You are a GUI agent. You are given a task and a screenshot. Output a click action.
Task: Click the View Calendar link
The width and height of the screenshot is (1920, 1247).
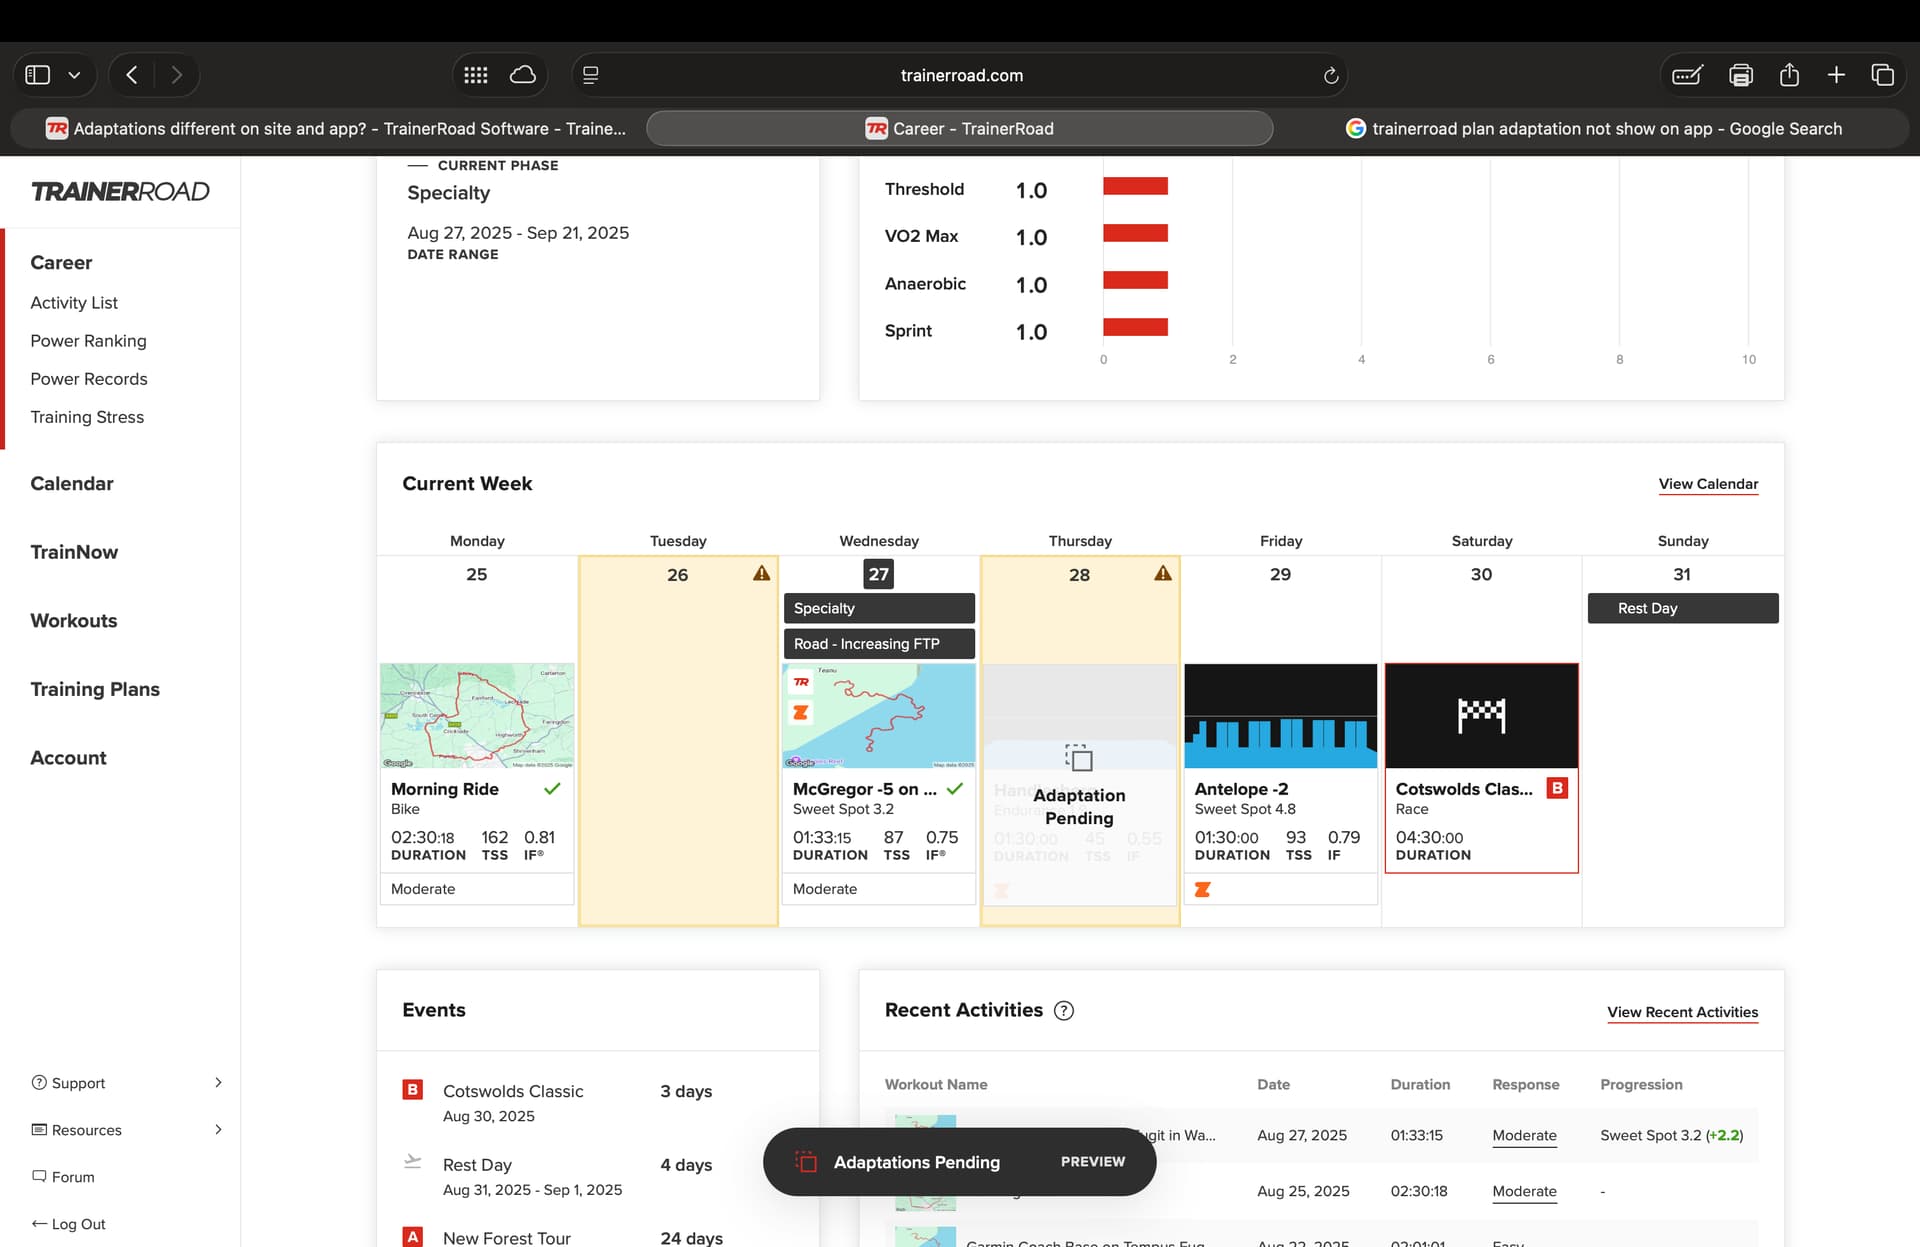point(1708,484)
